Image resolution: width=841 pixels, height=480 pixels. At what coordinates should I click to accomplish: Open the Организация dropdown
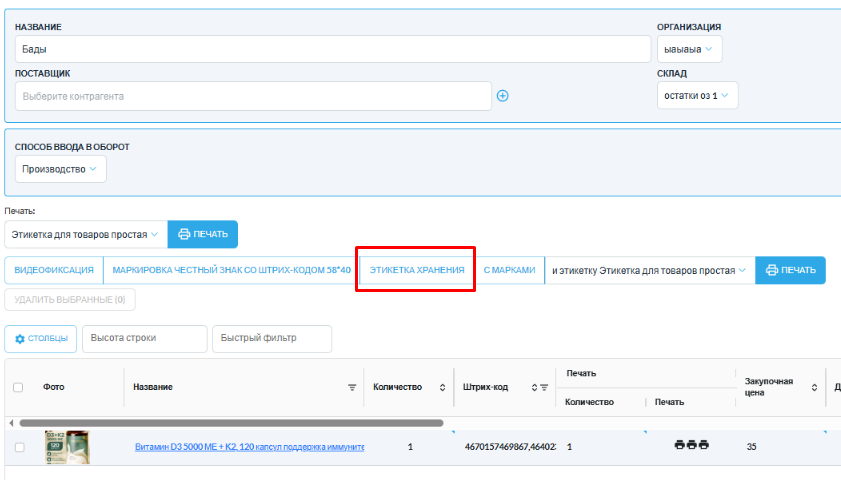point(689,48)
